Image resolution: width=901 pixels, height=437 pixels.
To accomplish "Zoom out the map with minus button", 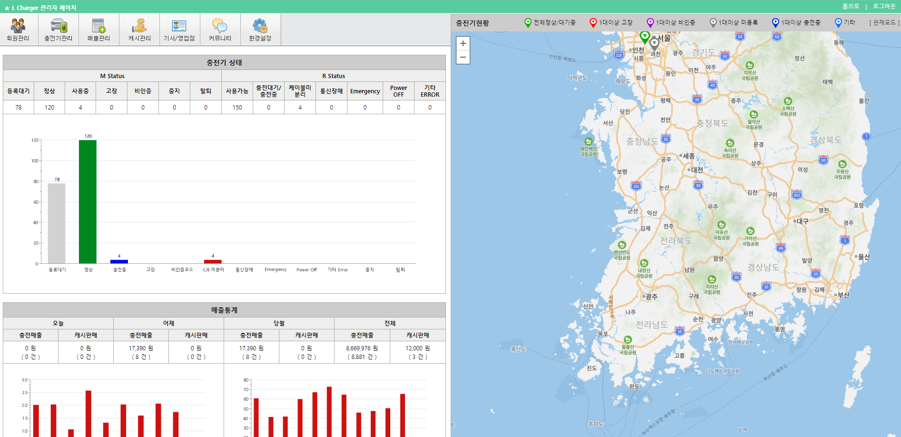I will pos(463,58).
